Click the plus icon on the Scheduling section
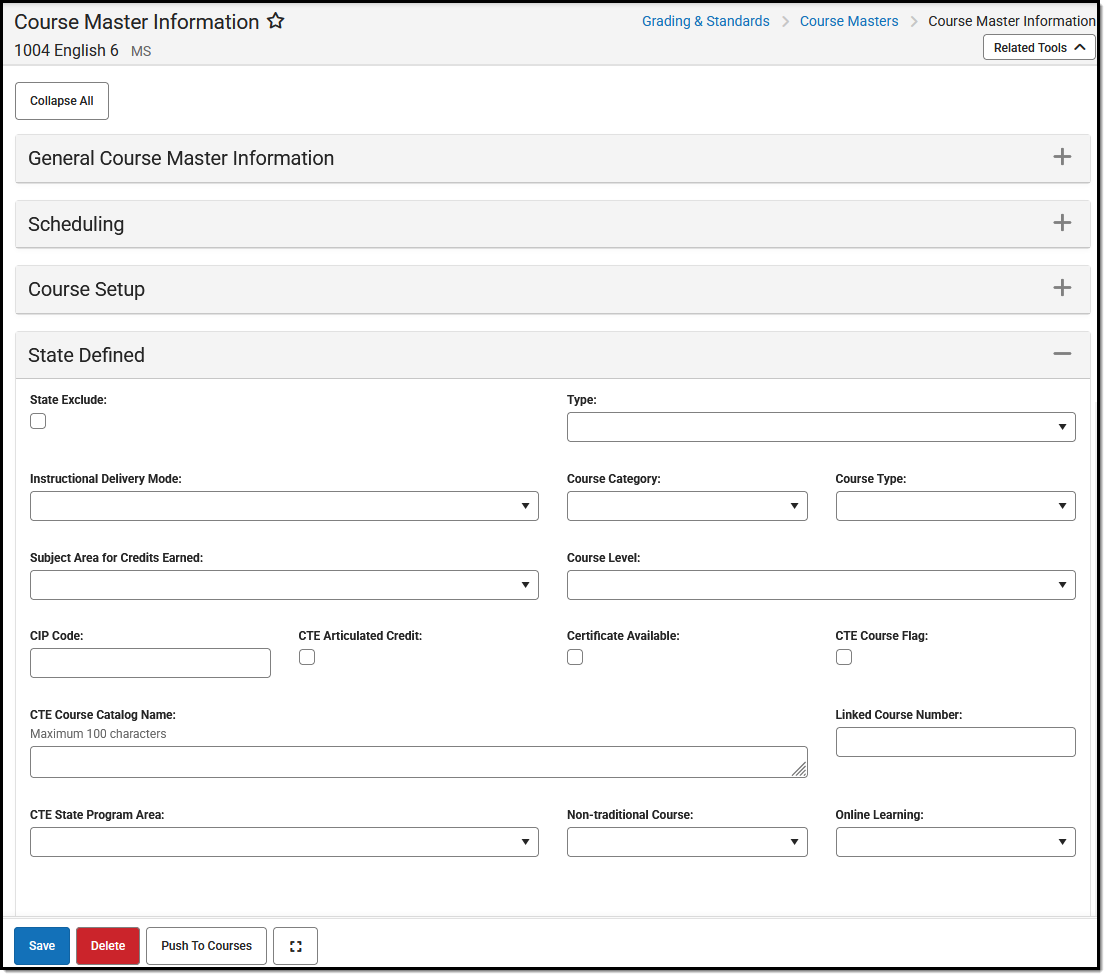Viewport: 1107px width, 977px height. coord(1062,223)
